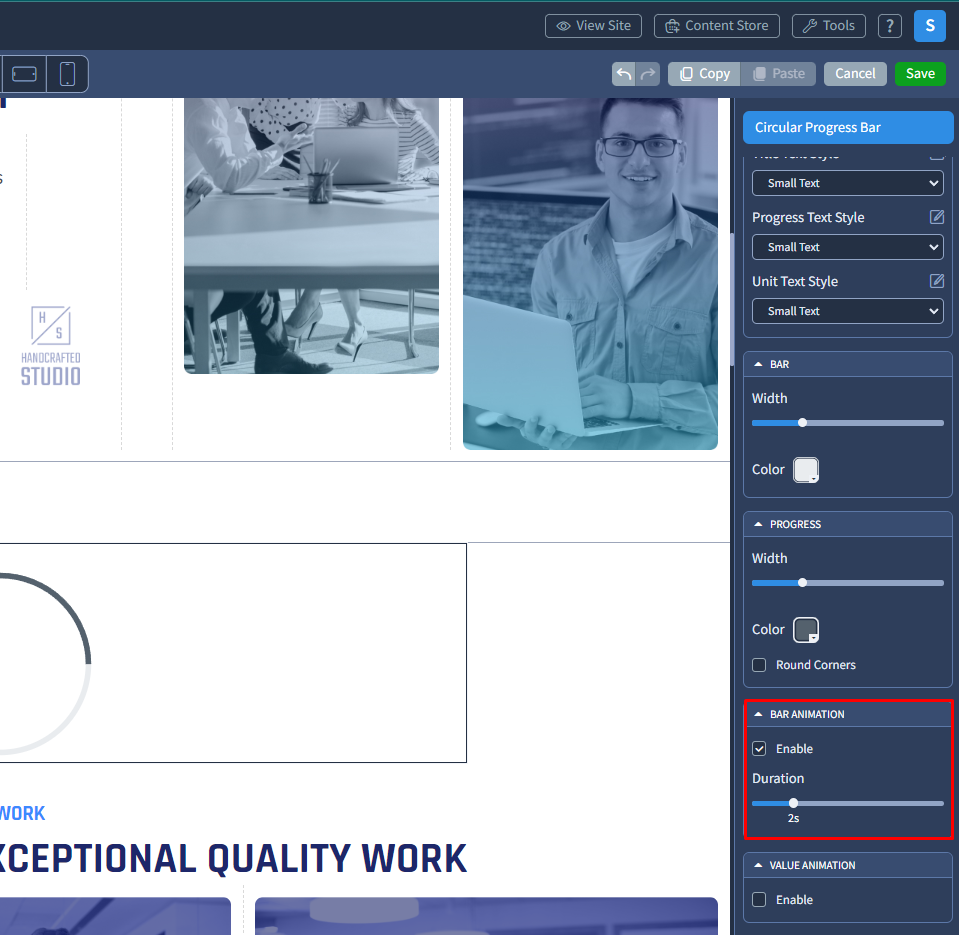Switch to tablet landscape preview icon

pyautogui.click(x=24, y=74)
